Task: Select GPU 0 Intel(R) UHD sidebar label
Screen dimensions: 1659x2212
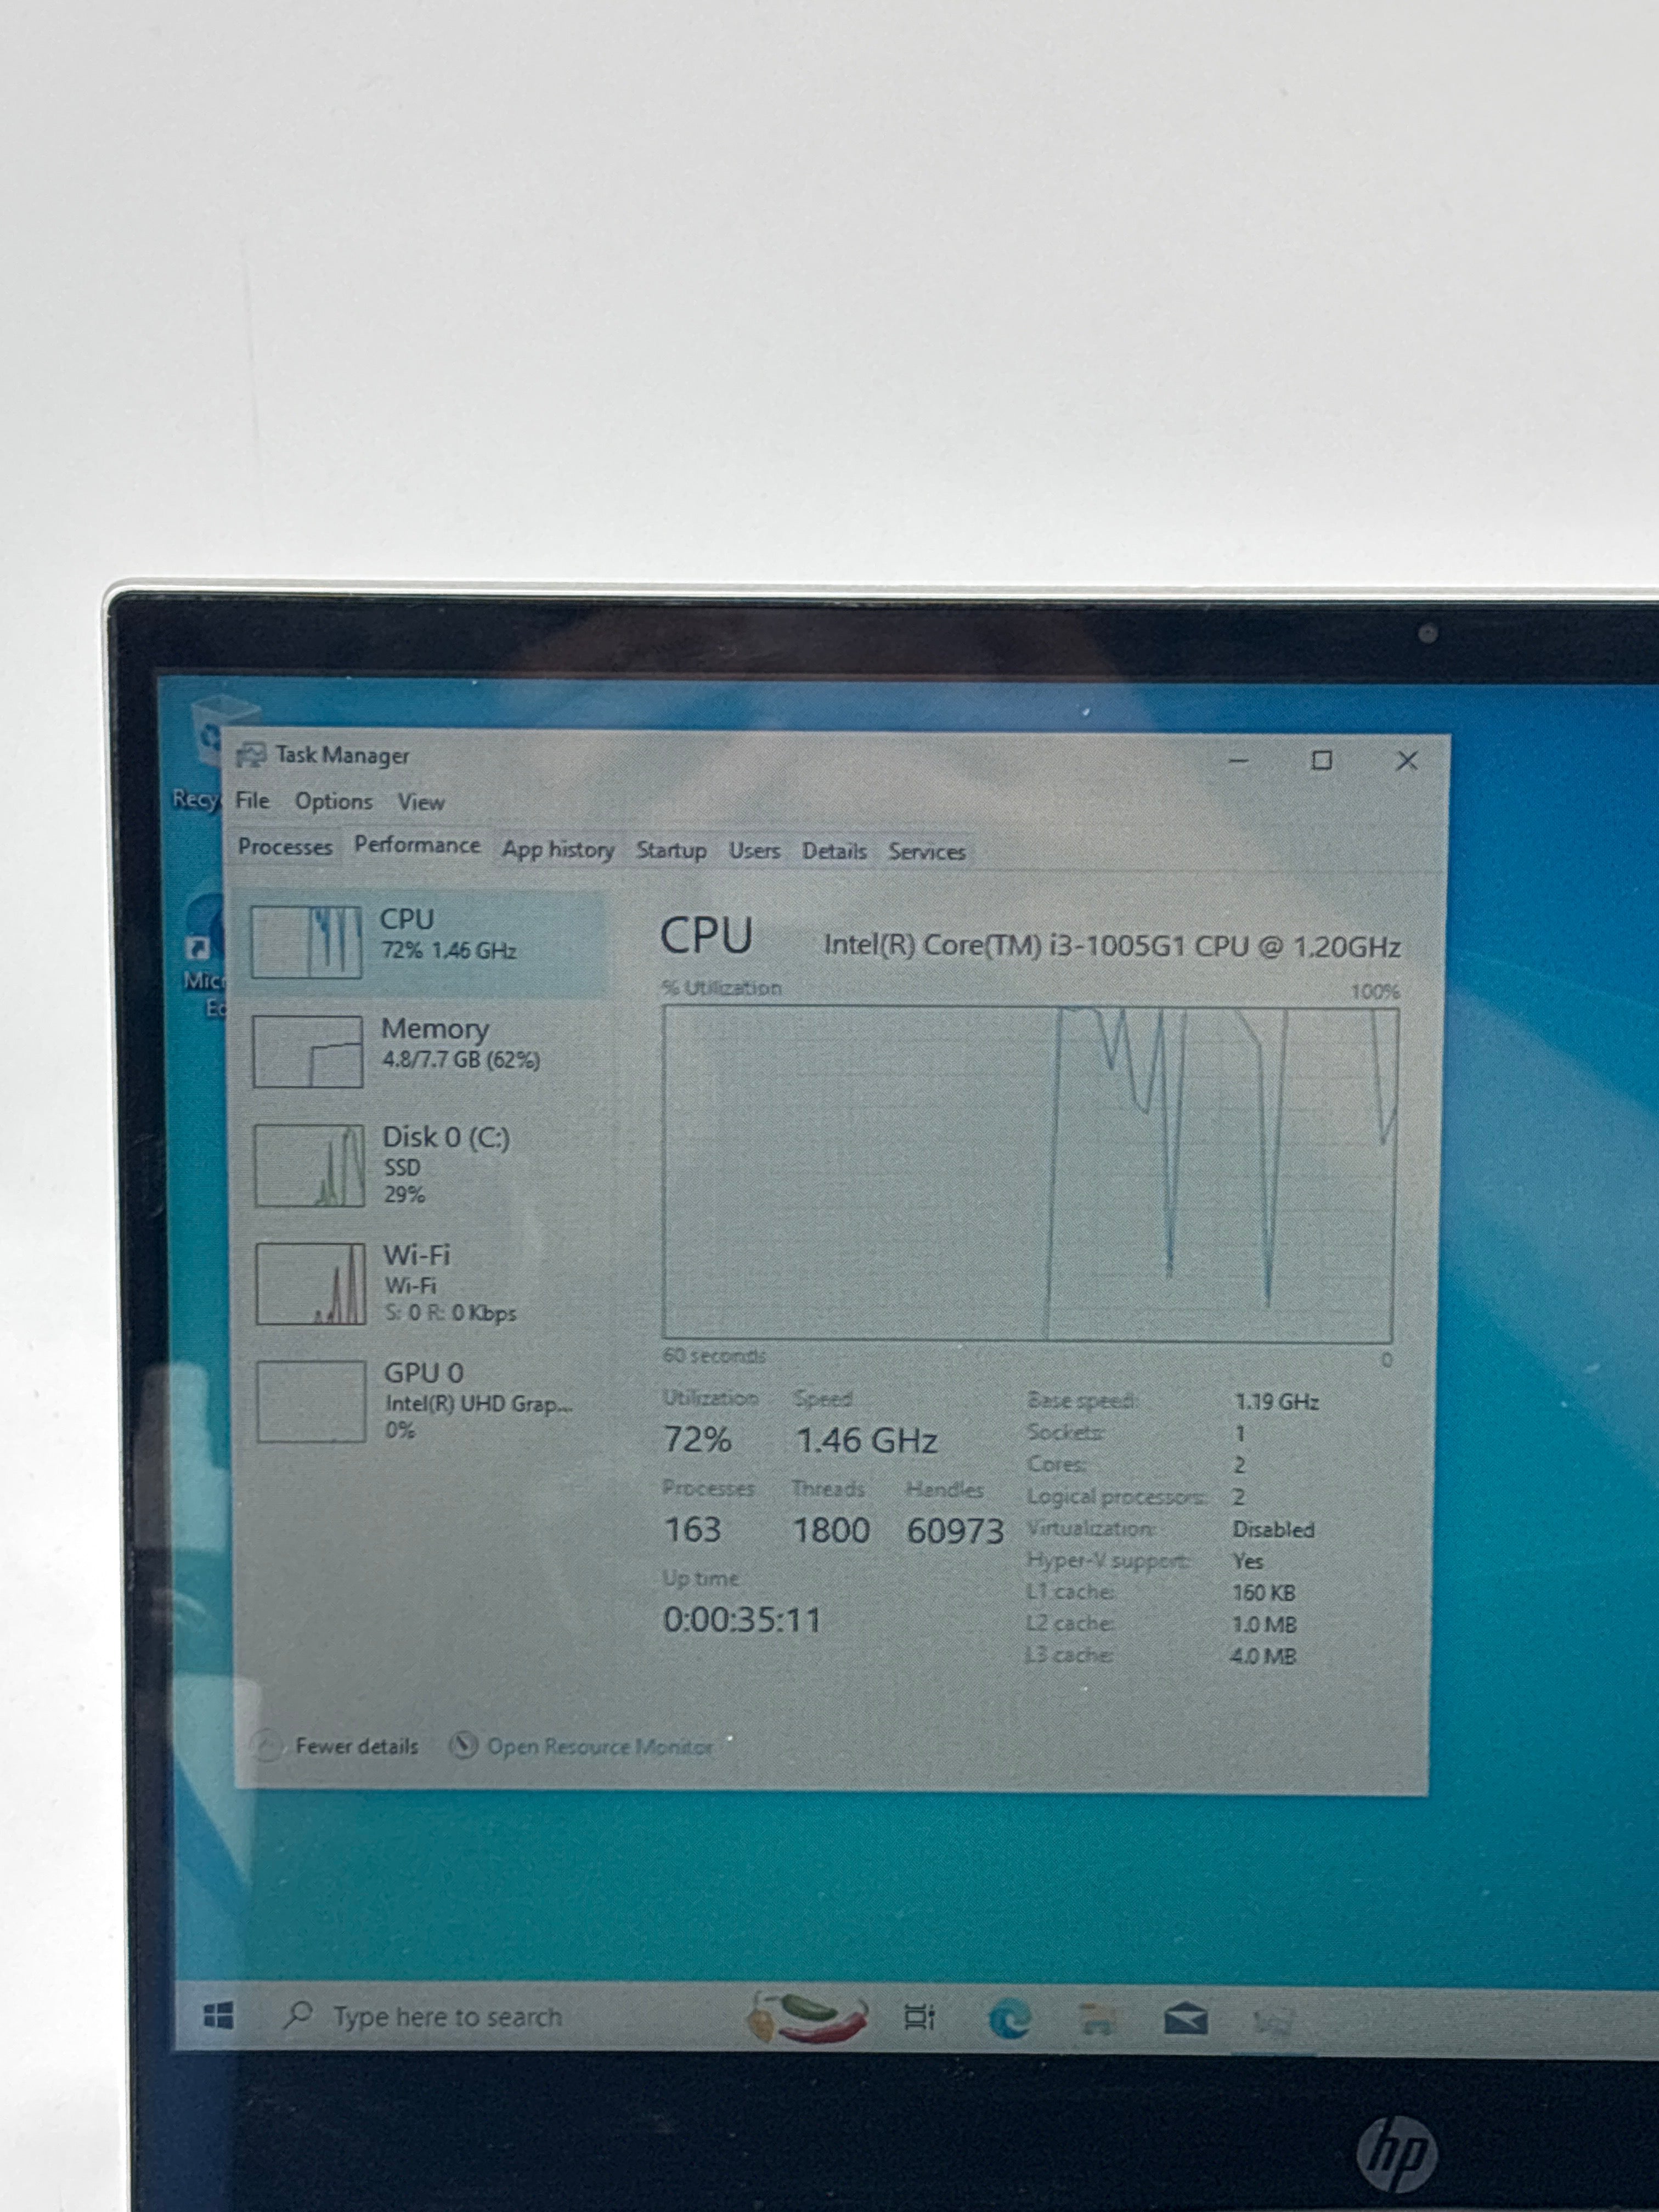Action: click(479, 1401)
